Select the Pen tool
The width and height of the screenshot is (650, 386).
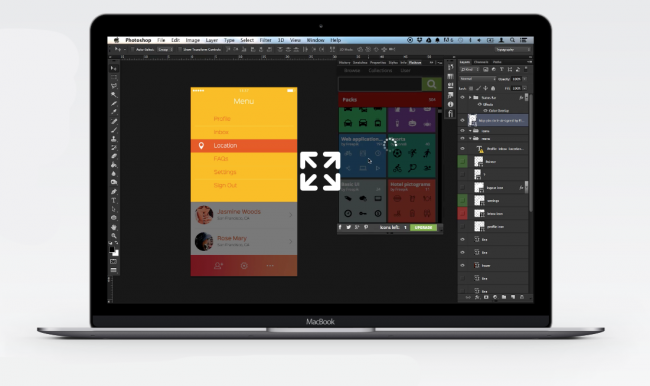(114, 192)
